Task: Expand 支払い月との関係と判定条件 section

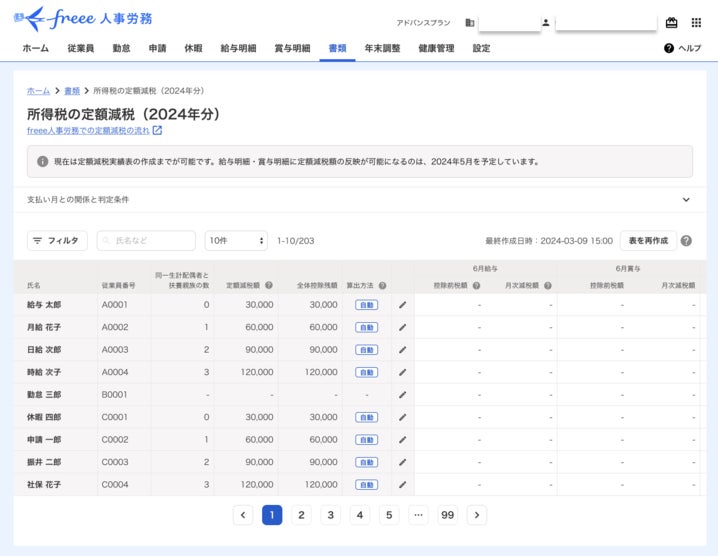Action: tap(686, 200)
